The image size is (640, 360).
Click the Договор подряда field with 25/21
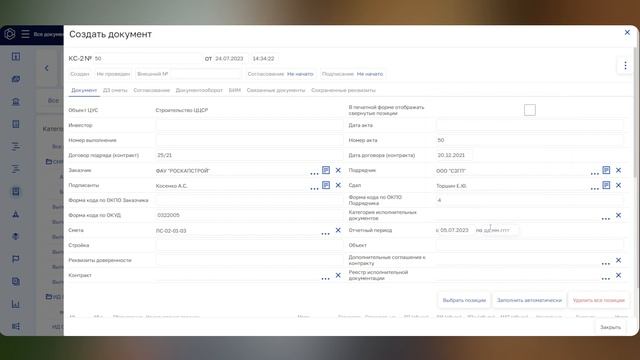click(249, 155)
